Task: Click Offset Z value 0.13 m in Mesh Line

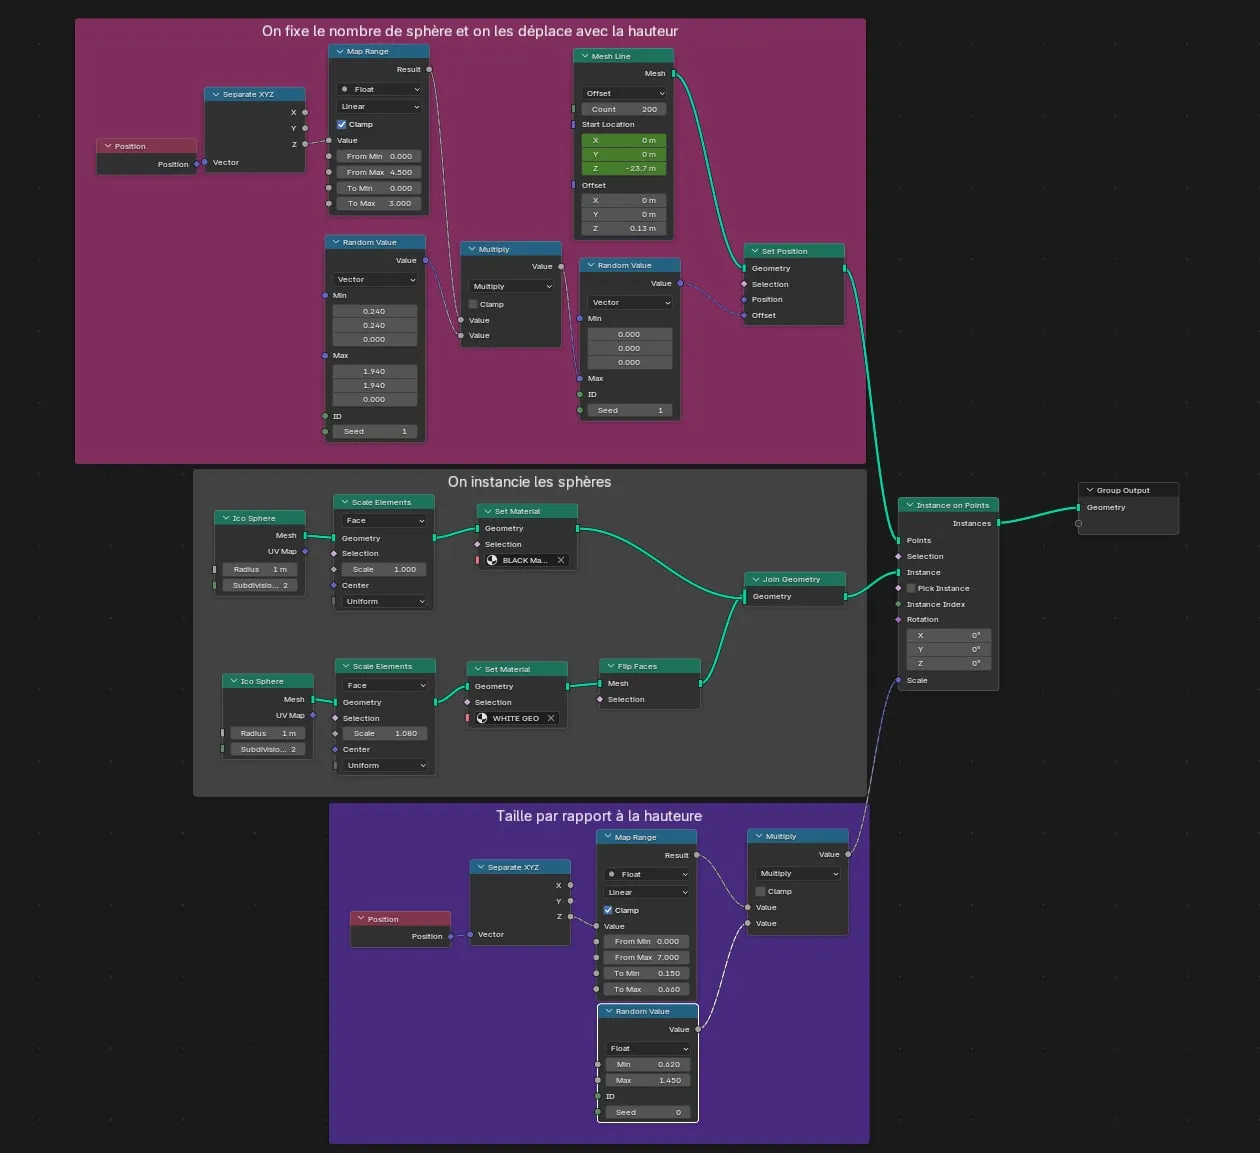Action: pyautogui.click(x=625, y=228)
